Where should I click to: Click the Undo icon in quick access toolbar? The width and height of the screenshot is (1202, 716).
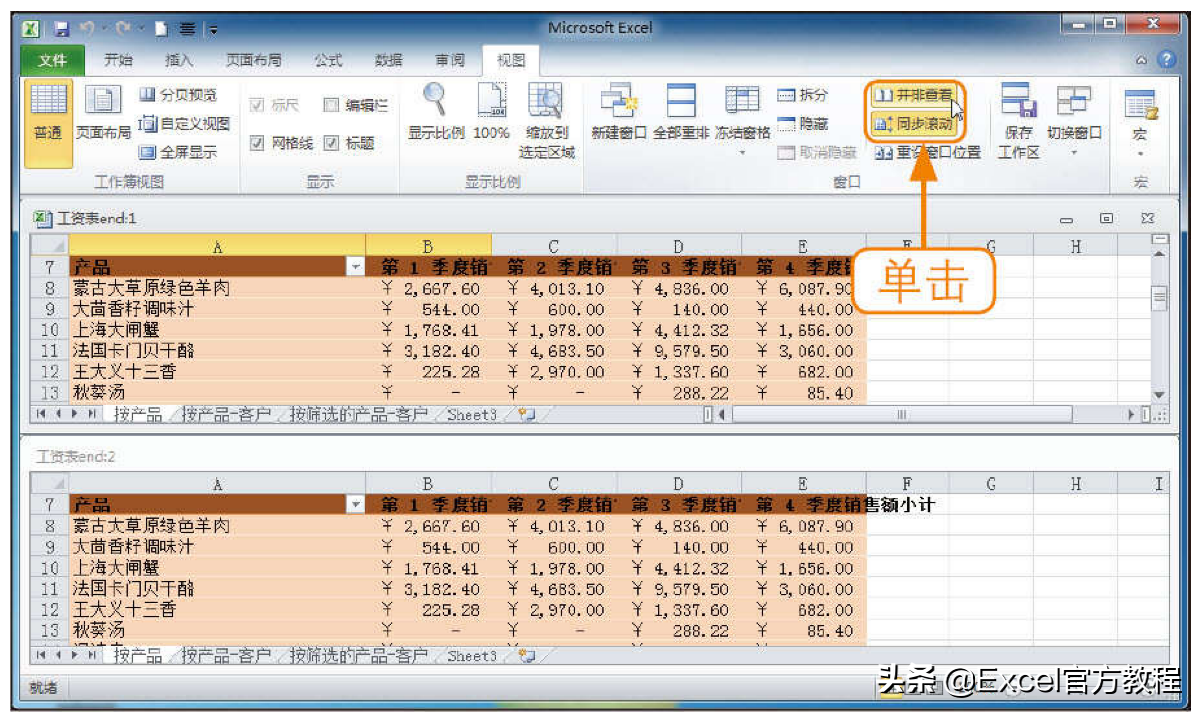pyautogui.click(x=87, y=28)
